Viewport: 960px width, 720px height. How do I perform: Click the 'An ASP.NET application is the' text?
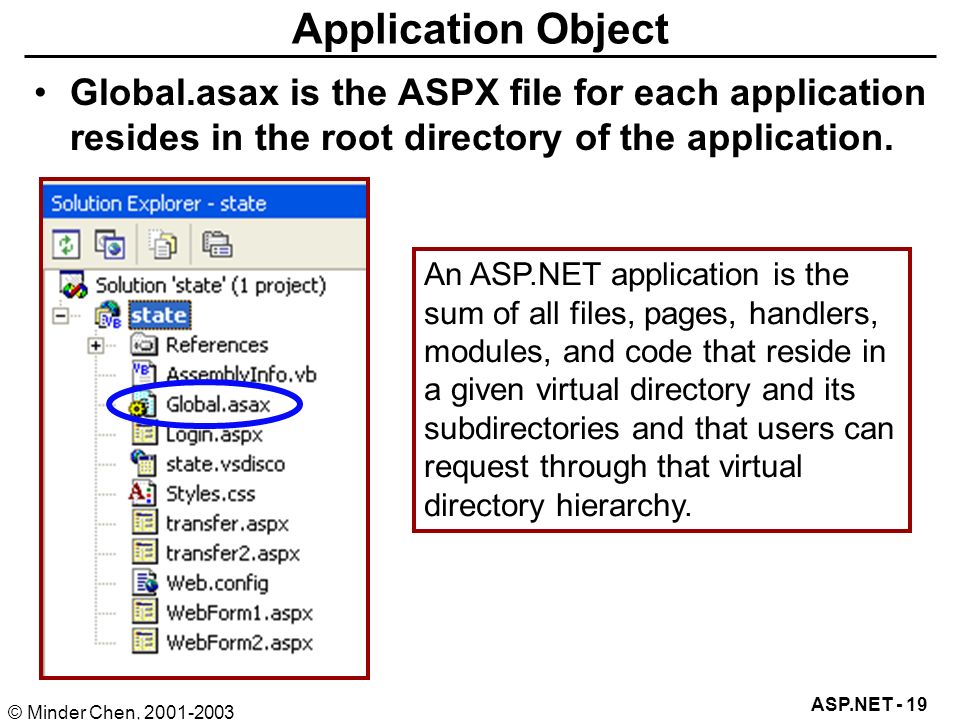coord(636,274)
